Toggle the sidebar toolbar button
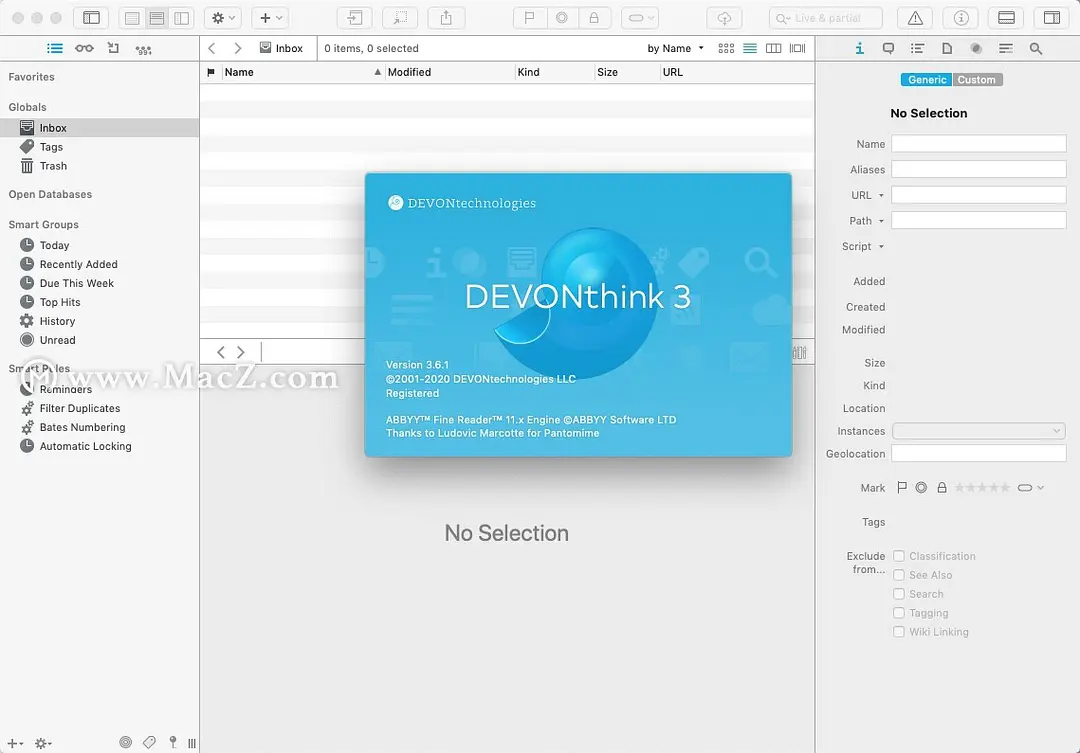The image size is (1080, 753). [92, 18]
